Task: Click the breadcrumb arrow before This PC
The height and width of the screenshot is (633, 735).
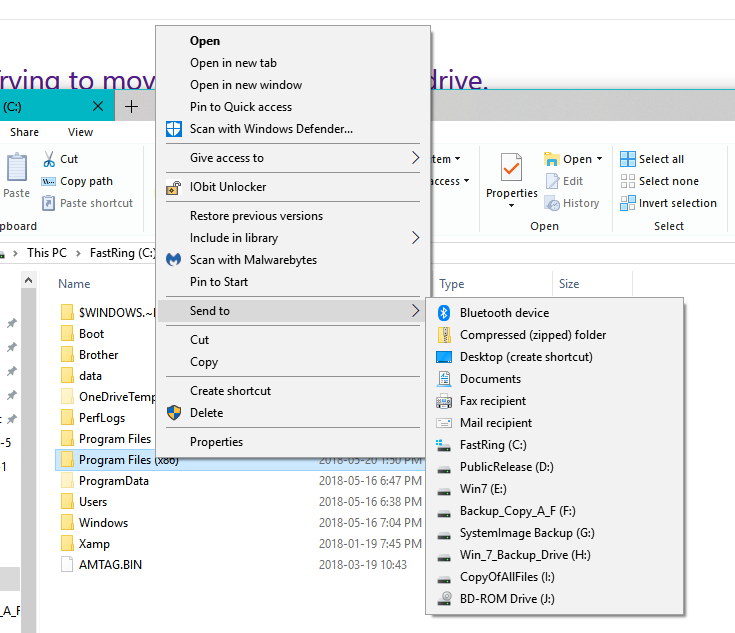Action: (x=15, y=253)
